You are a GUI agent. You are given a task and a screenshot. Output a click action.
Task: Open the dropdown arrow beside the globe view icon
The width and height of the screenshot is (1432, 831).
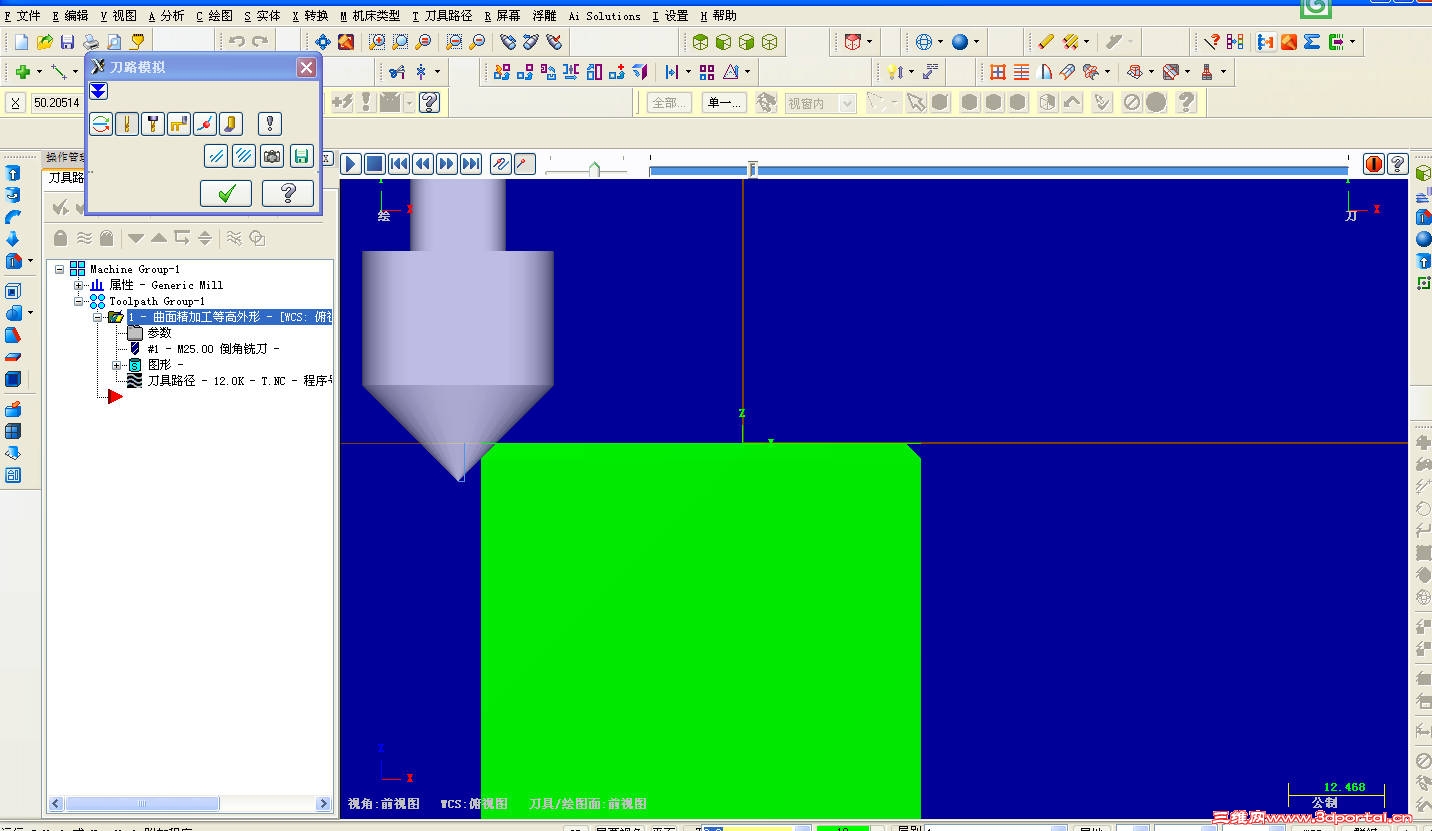click(940, 42)
